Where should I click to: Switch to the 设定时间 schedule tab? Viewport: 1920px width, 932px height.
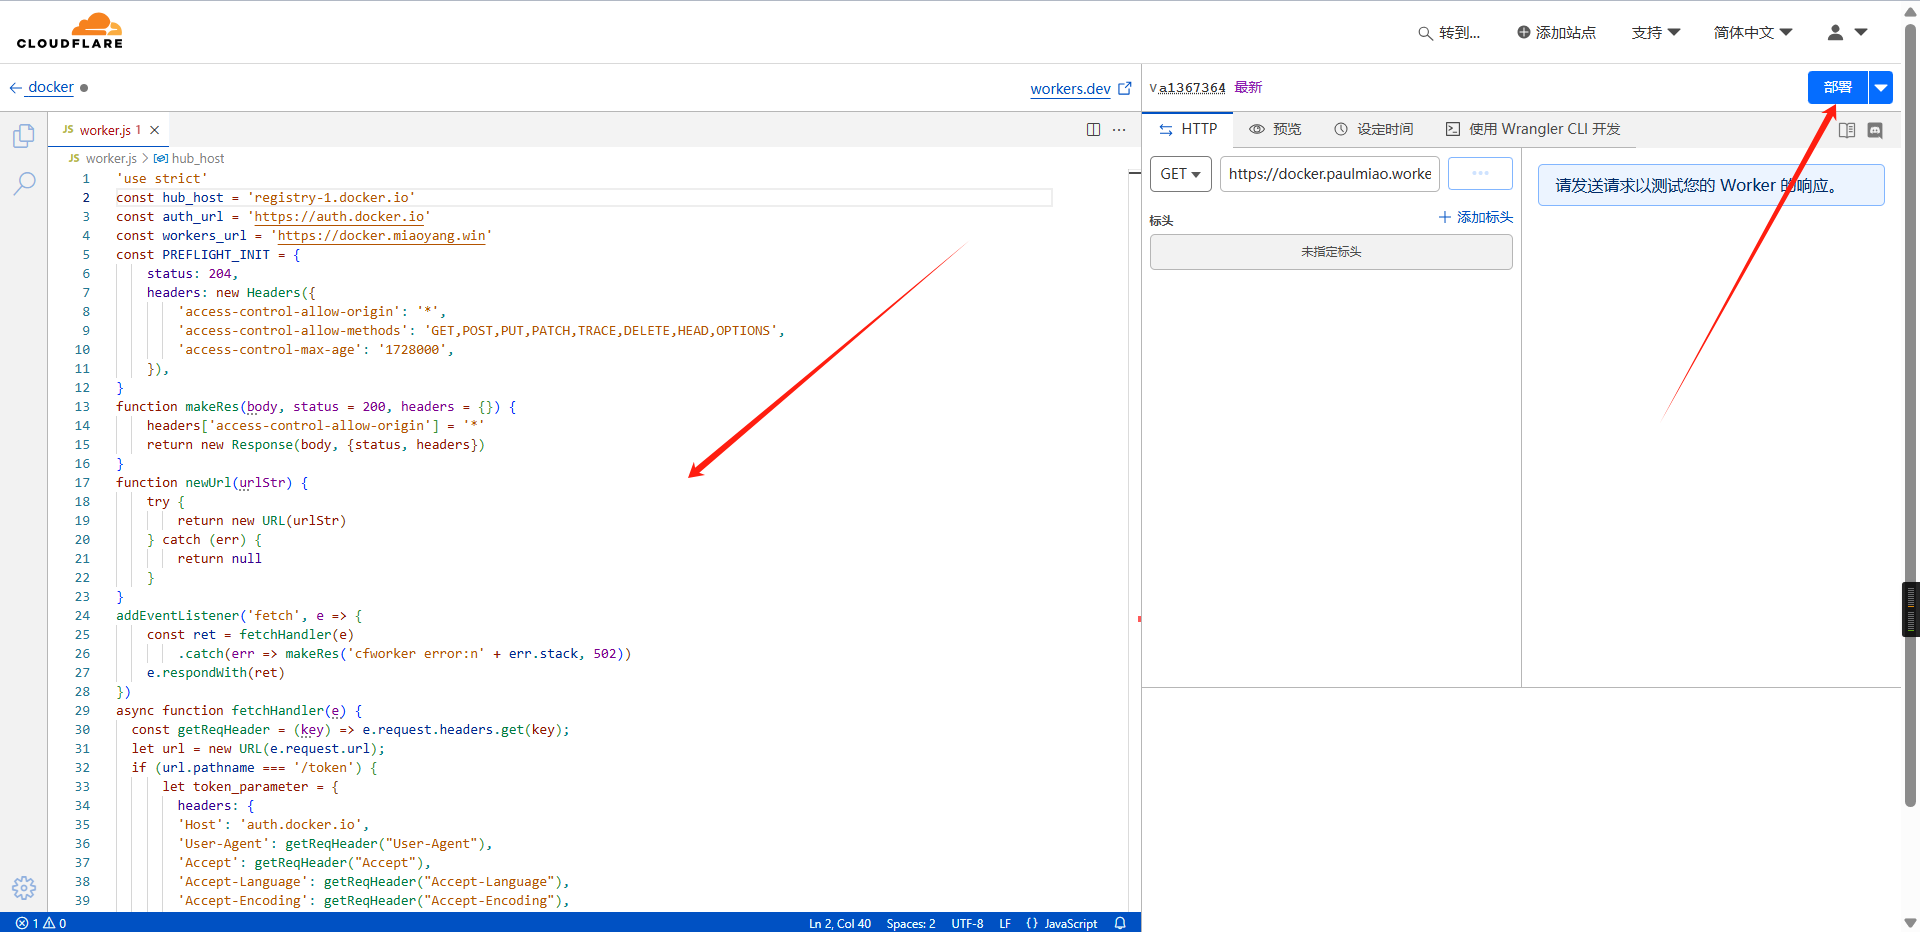1373,129
